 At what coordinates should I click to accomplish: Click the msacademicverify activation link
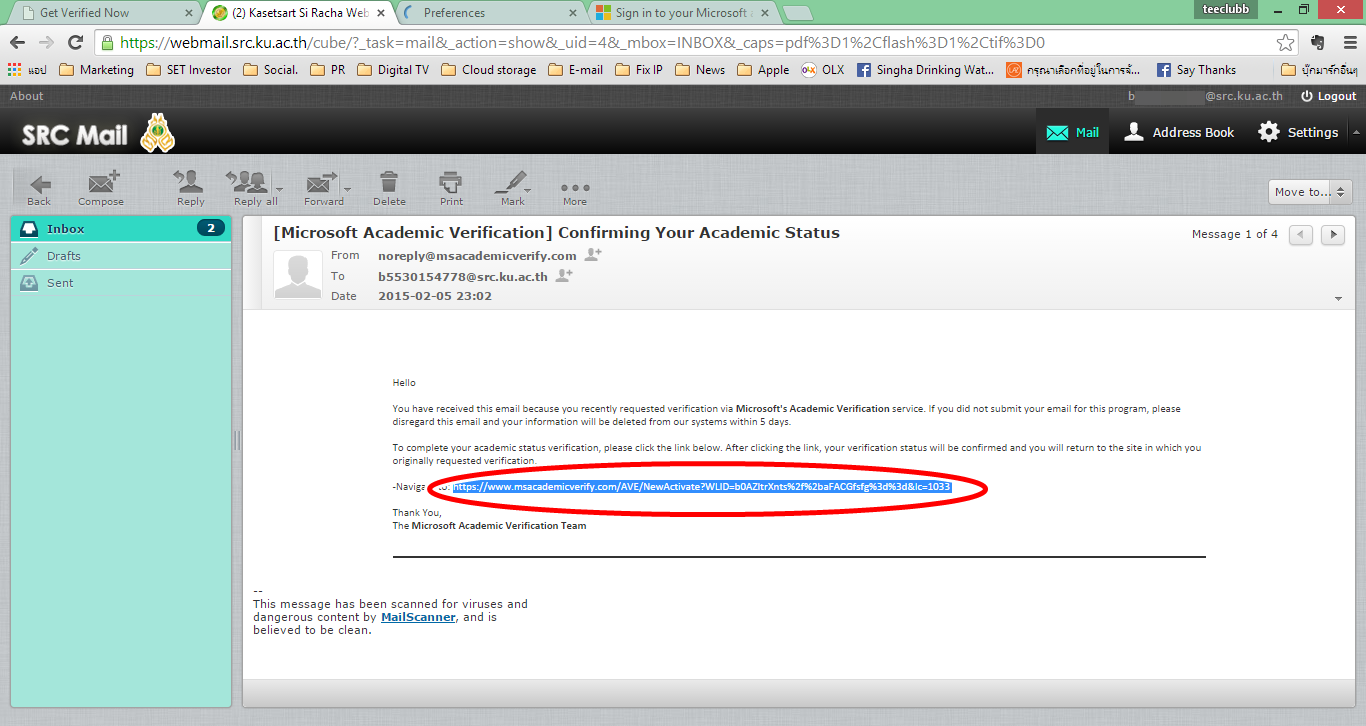701,487
